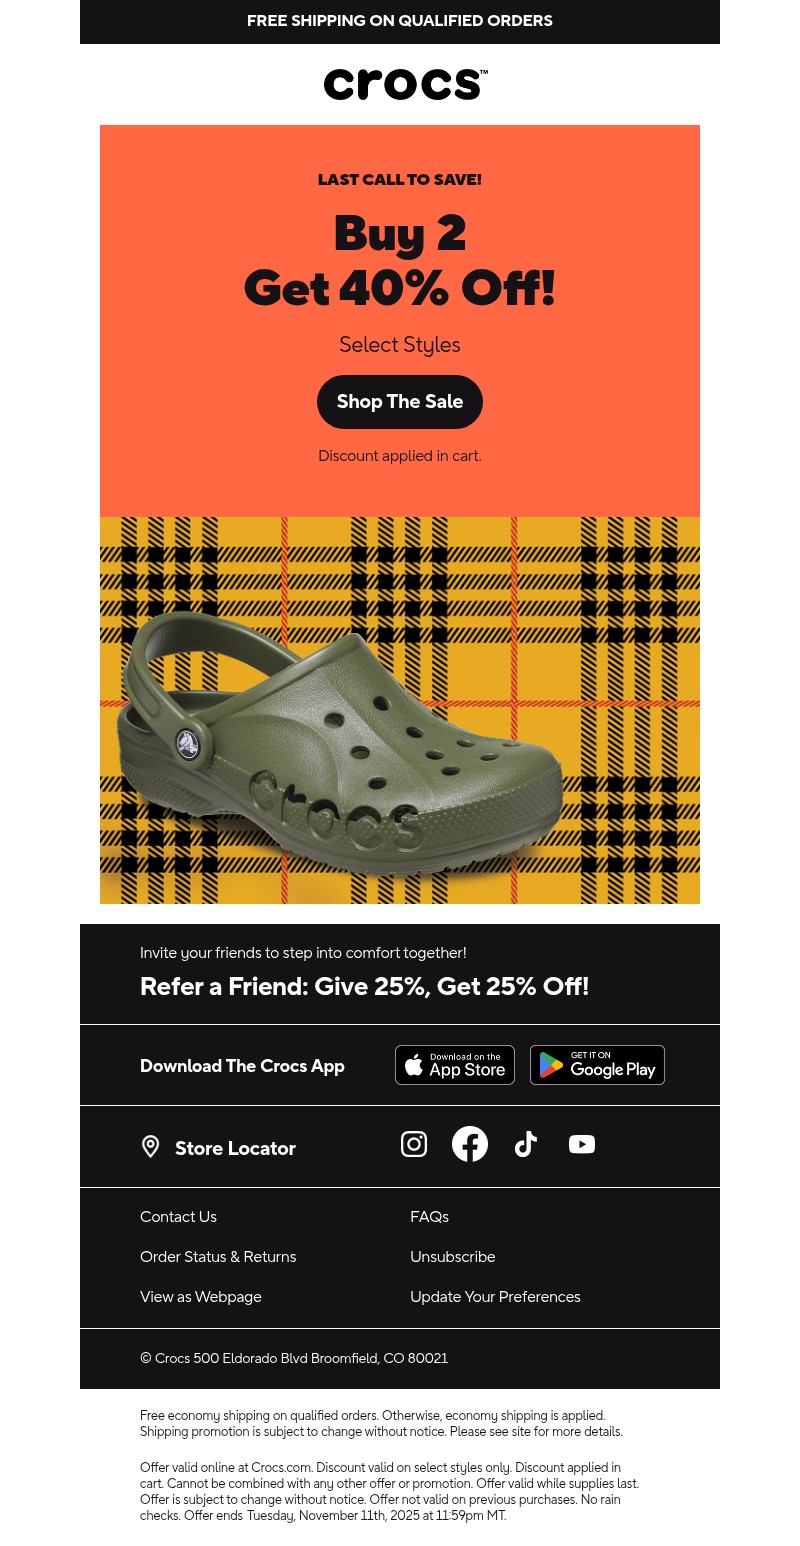800x1546 pixels.
Task: Click the Buy 2 Get 40% Off headline
Action: (400, 260)
